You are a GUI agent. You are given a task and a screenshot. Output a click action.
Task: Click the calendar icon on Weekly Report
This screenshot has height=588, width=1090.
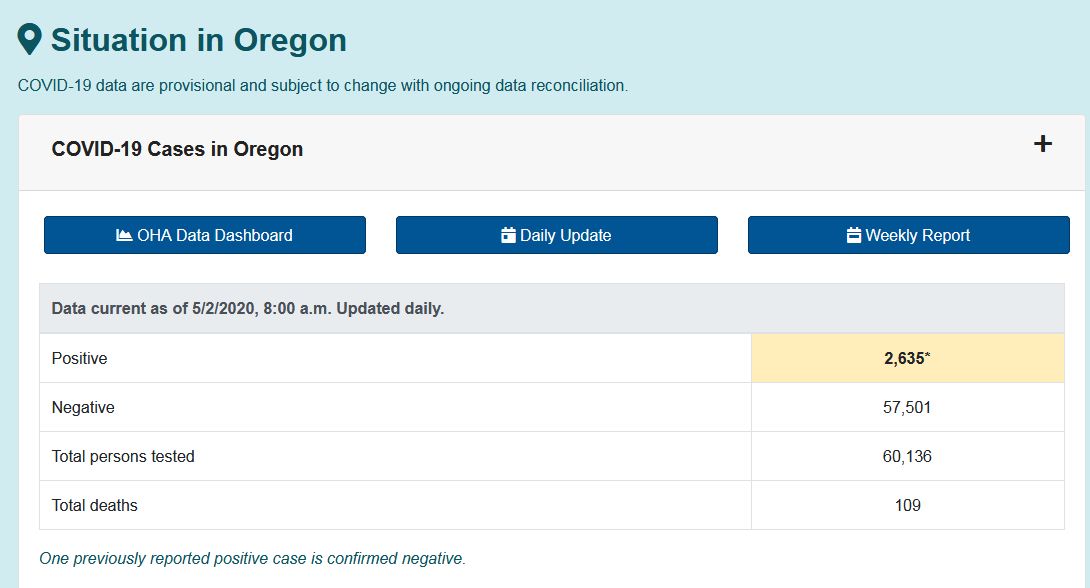(x=853, y=236)
